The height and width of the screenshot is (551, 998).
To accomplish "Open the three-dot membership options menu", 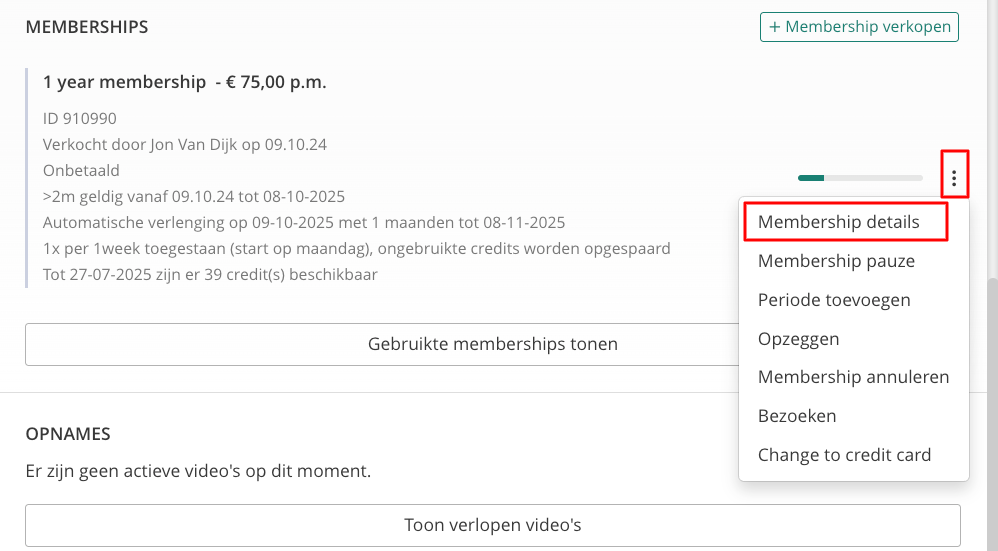I will coord(953,178).
